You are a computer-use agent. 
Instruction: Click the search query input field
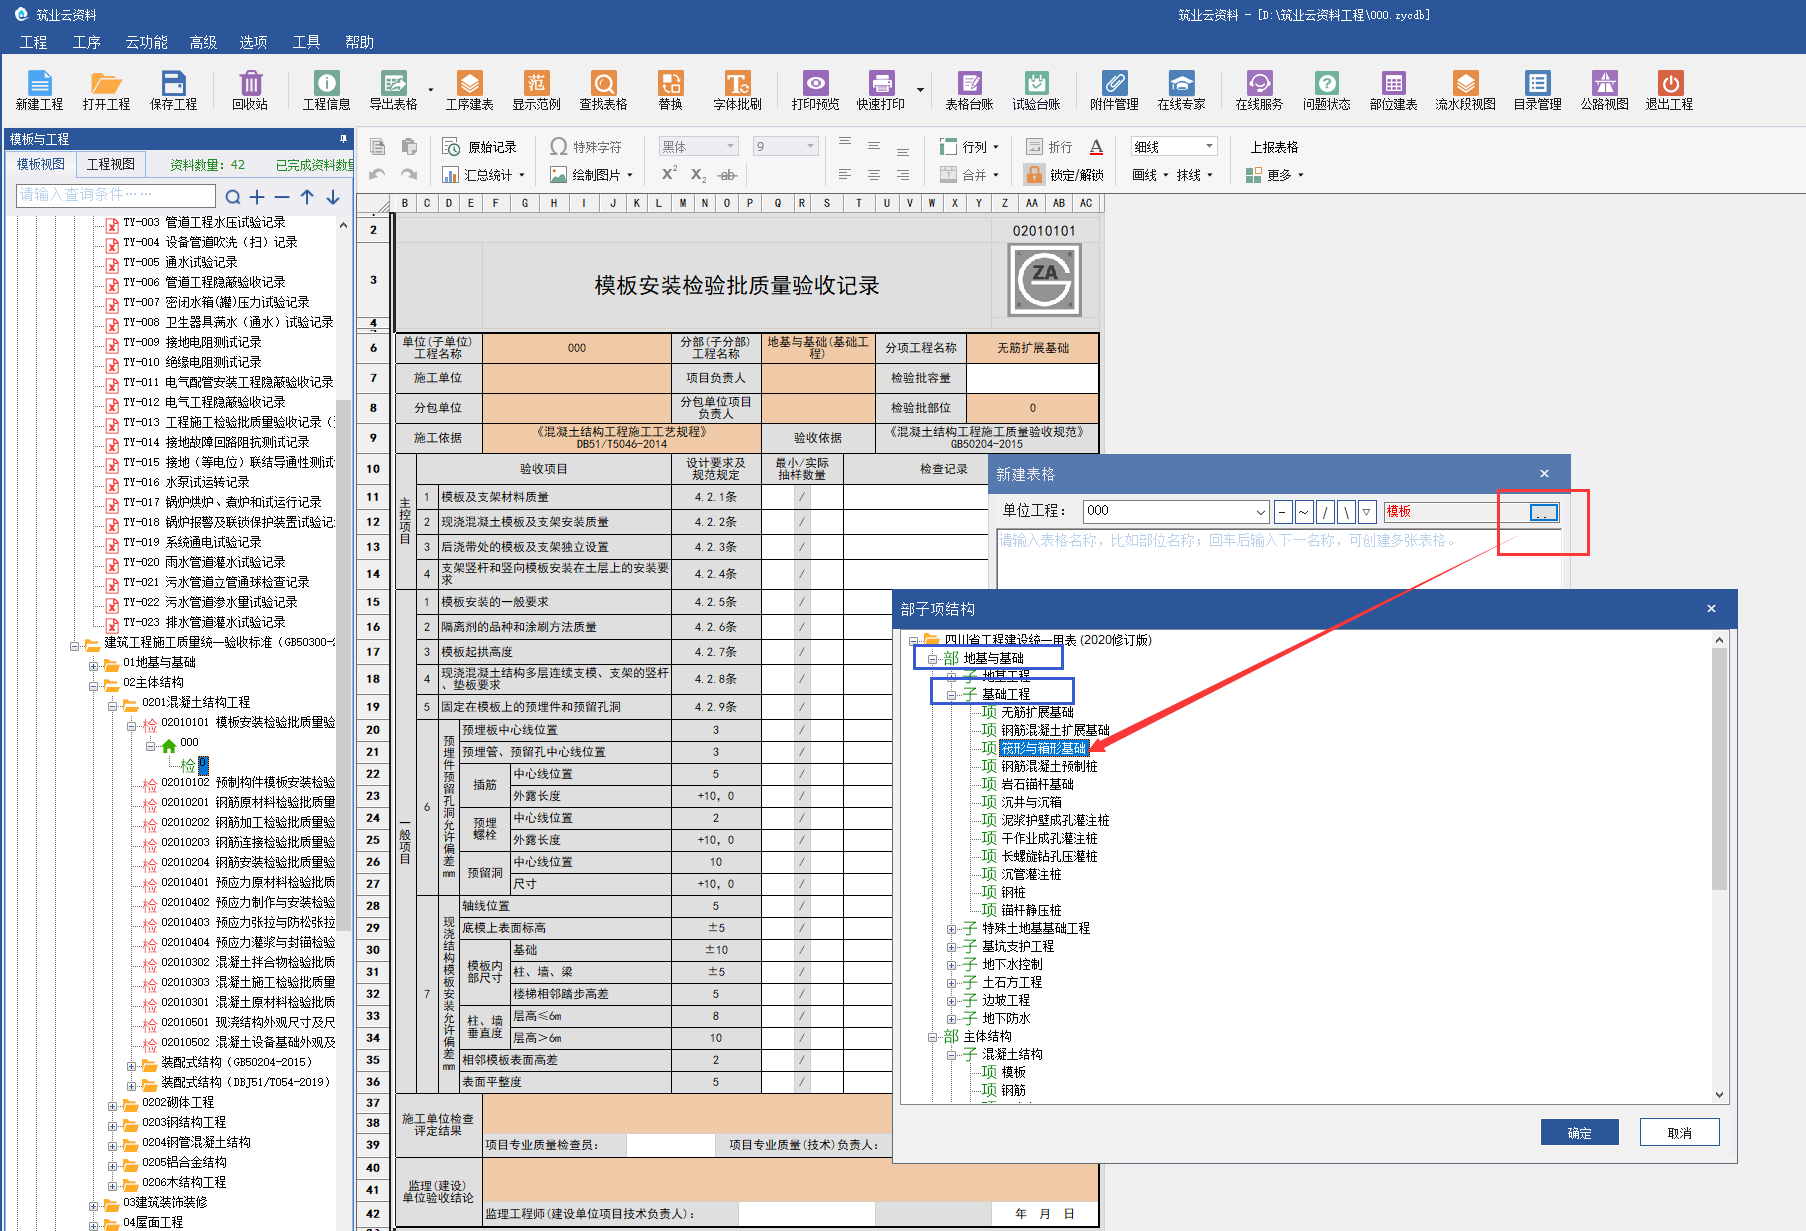click(116, 196)
